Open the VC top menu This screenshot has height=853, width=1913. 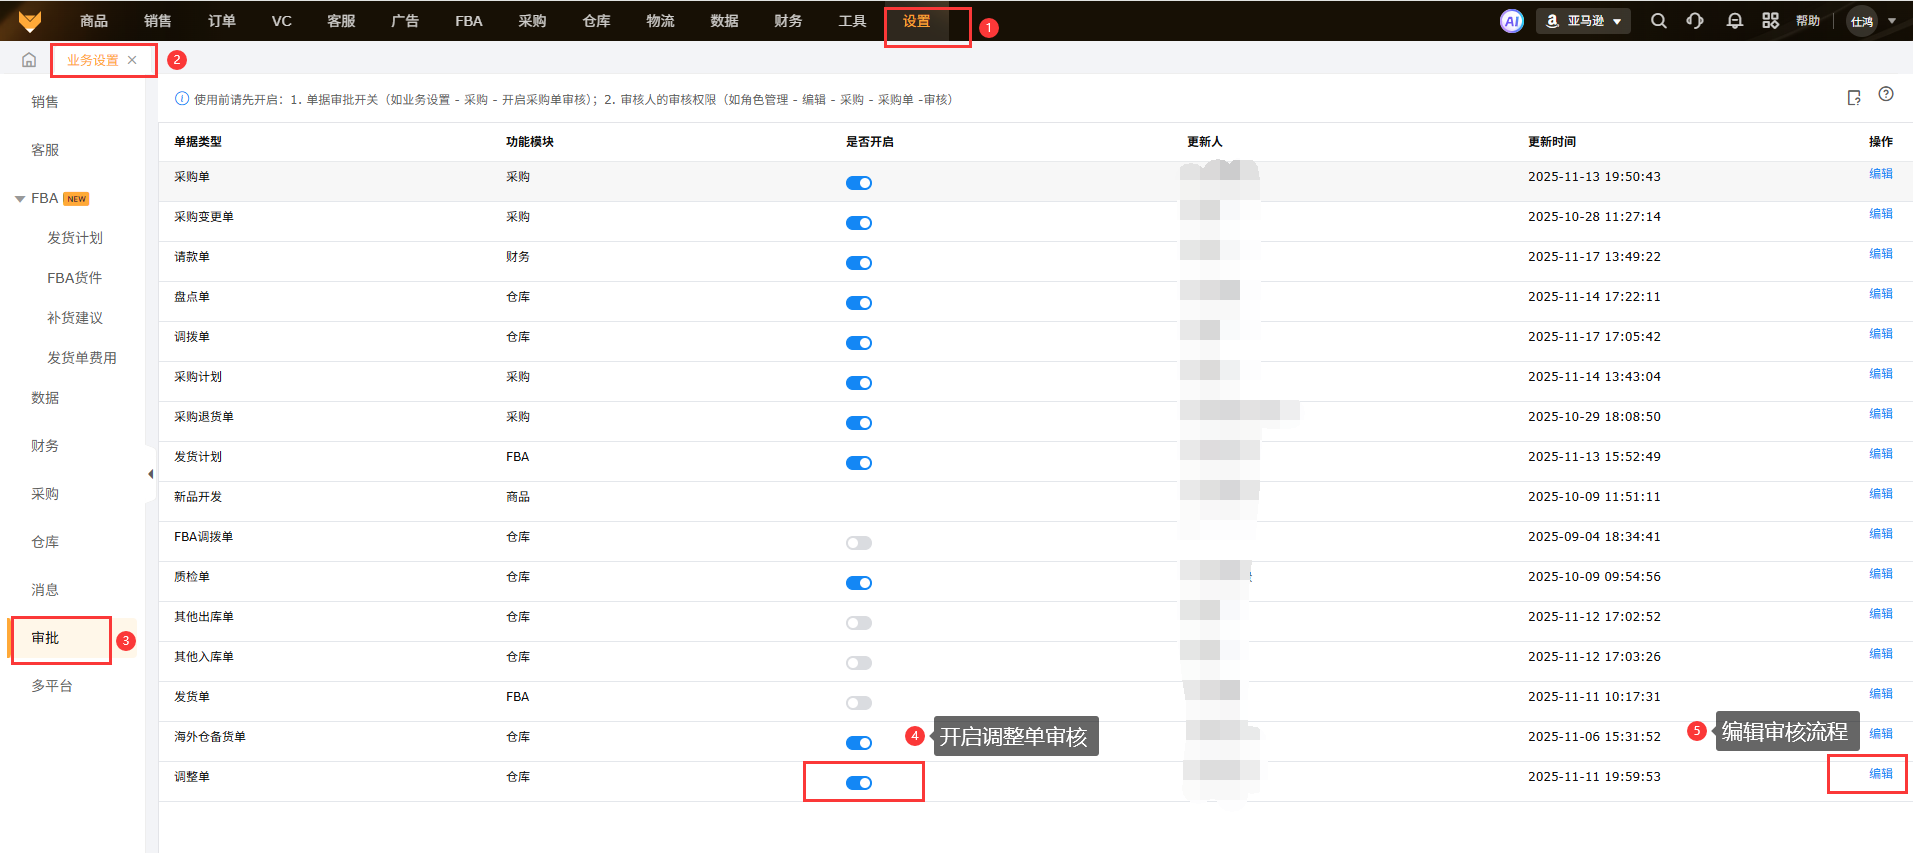[x=282, y=21]
